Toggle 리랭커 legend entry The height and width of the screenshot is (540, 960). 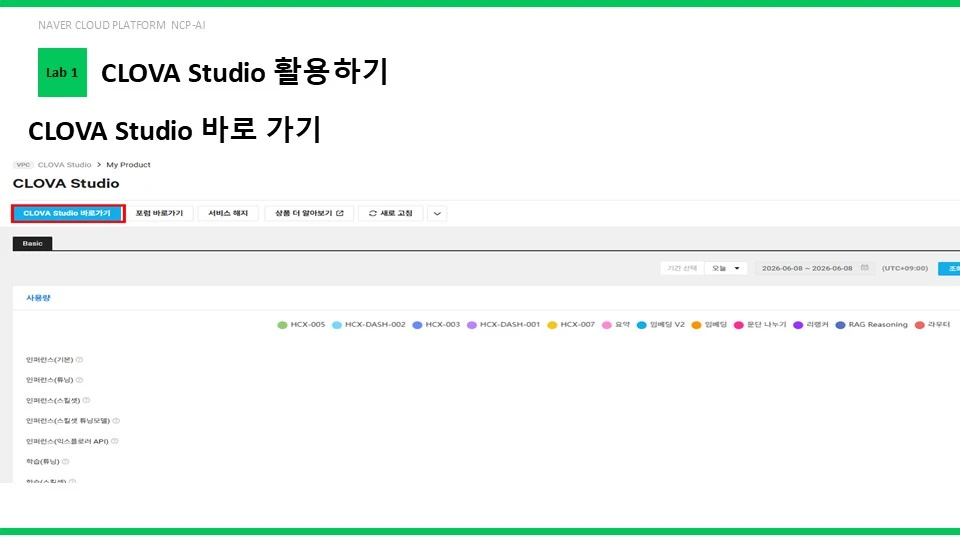point(811,324)
